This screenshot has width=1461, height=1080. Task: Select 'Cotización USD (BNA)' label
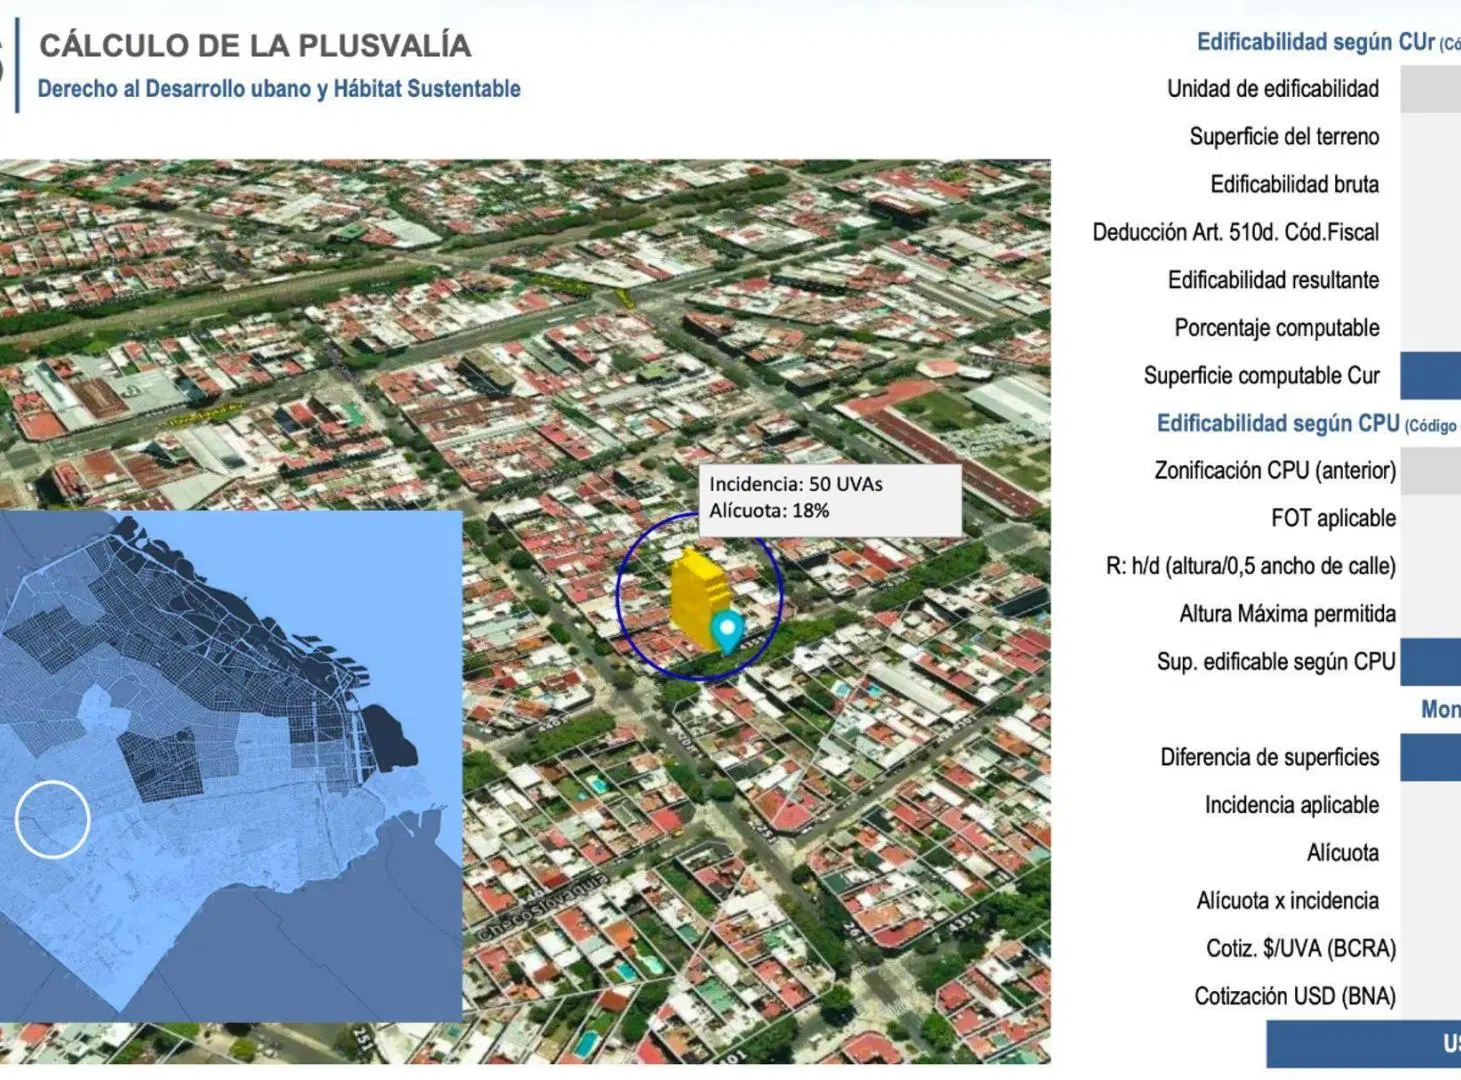[1294, 997]
